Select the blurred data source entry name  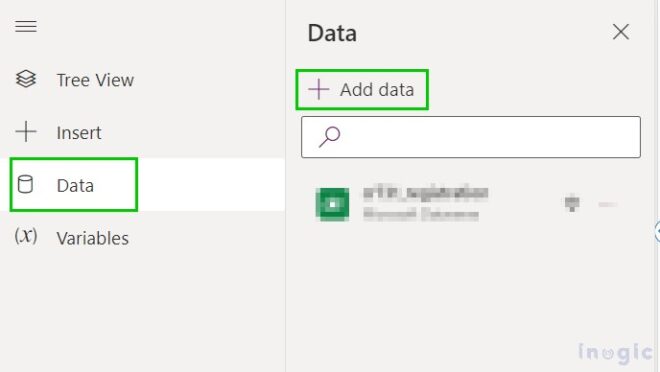426,193
